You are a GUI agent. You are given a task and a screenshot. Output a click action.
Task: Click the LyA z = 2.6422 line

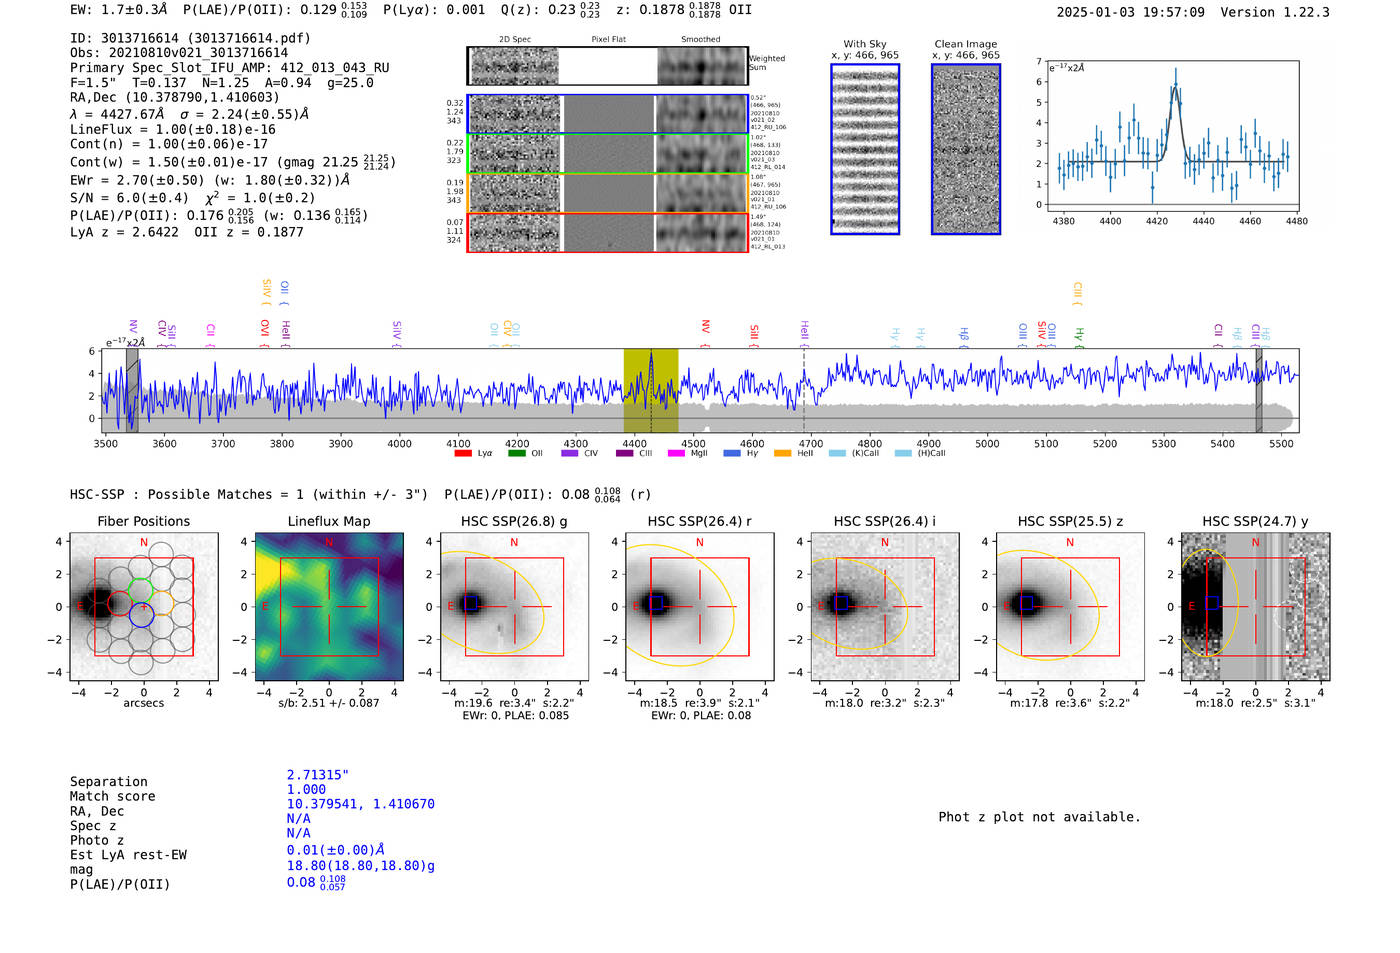click(125, 232)
